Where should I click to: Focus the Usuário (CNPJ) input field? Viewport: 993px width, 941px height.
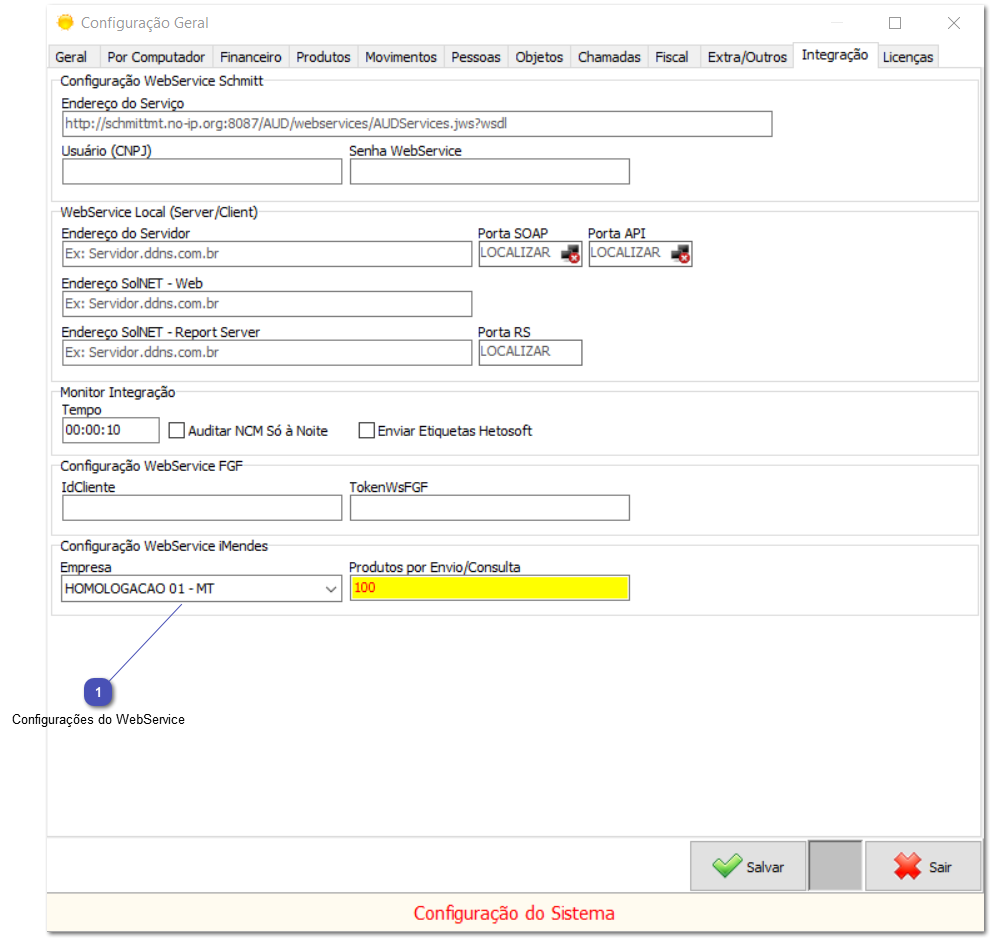[x=202, y=172]
